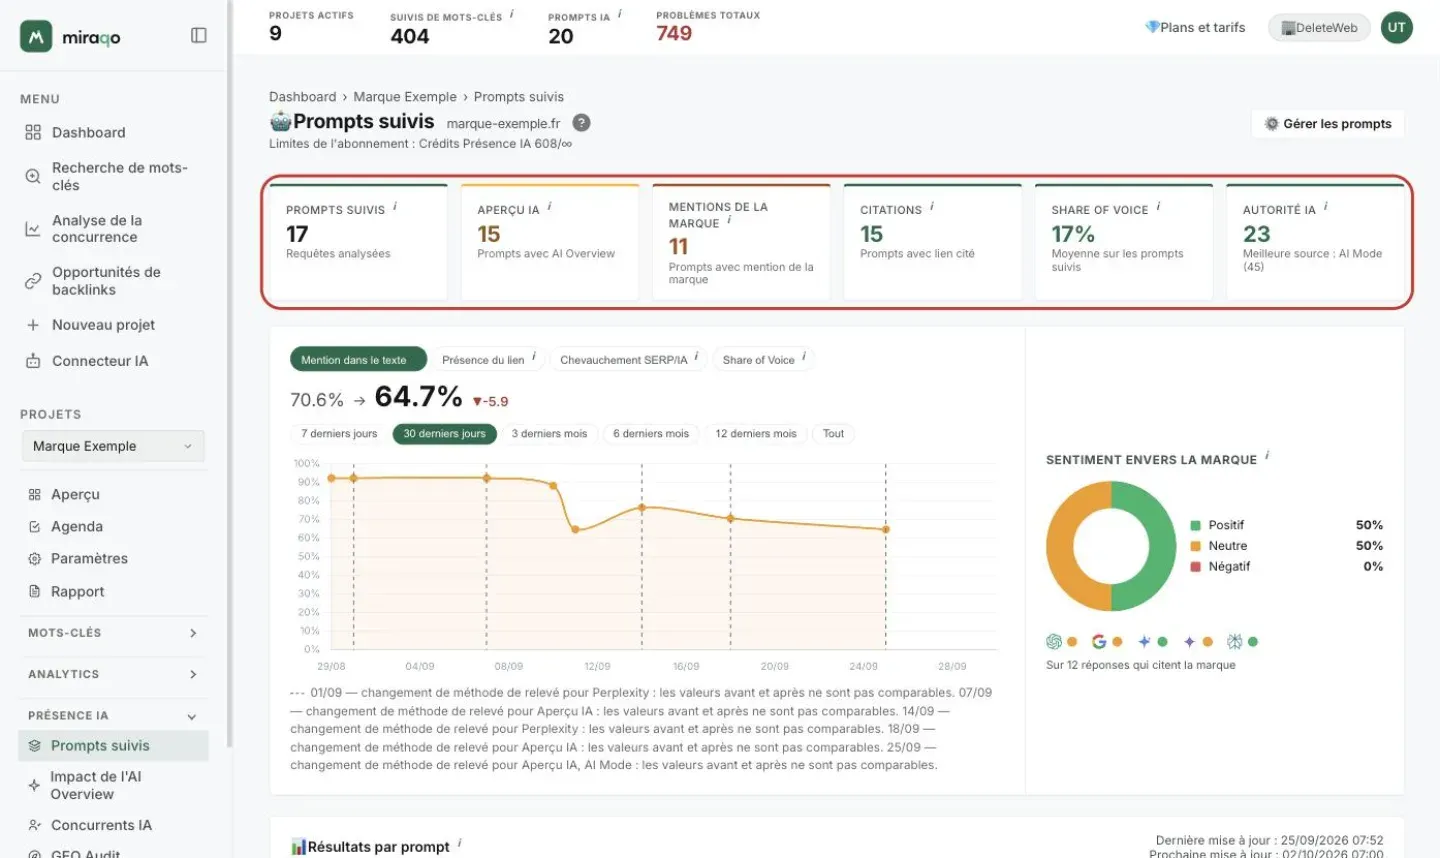Click the help question mark icon by marque-exemple.fr
The width and height of the screenshot is (1440, 858).
click(x=581, y=123)
